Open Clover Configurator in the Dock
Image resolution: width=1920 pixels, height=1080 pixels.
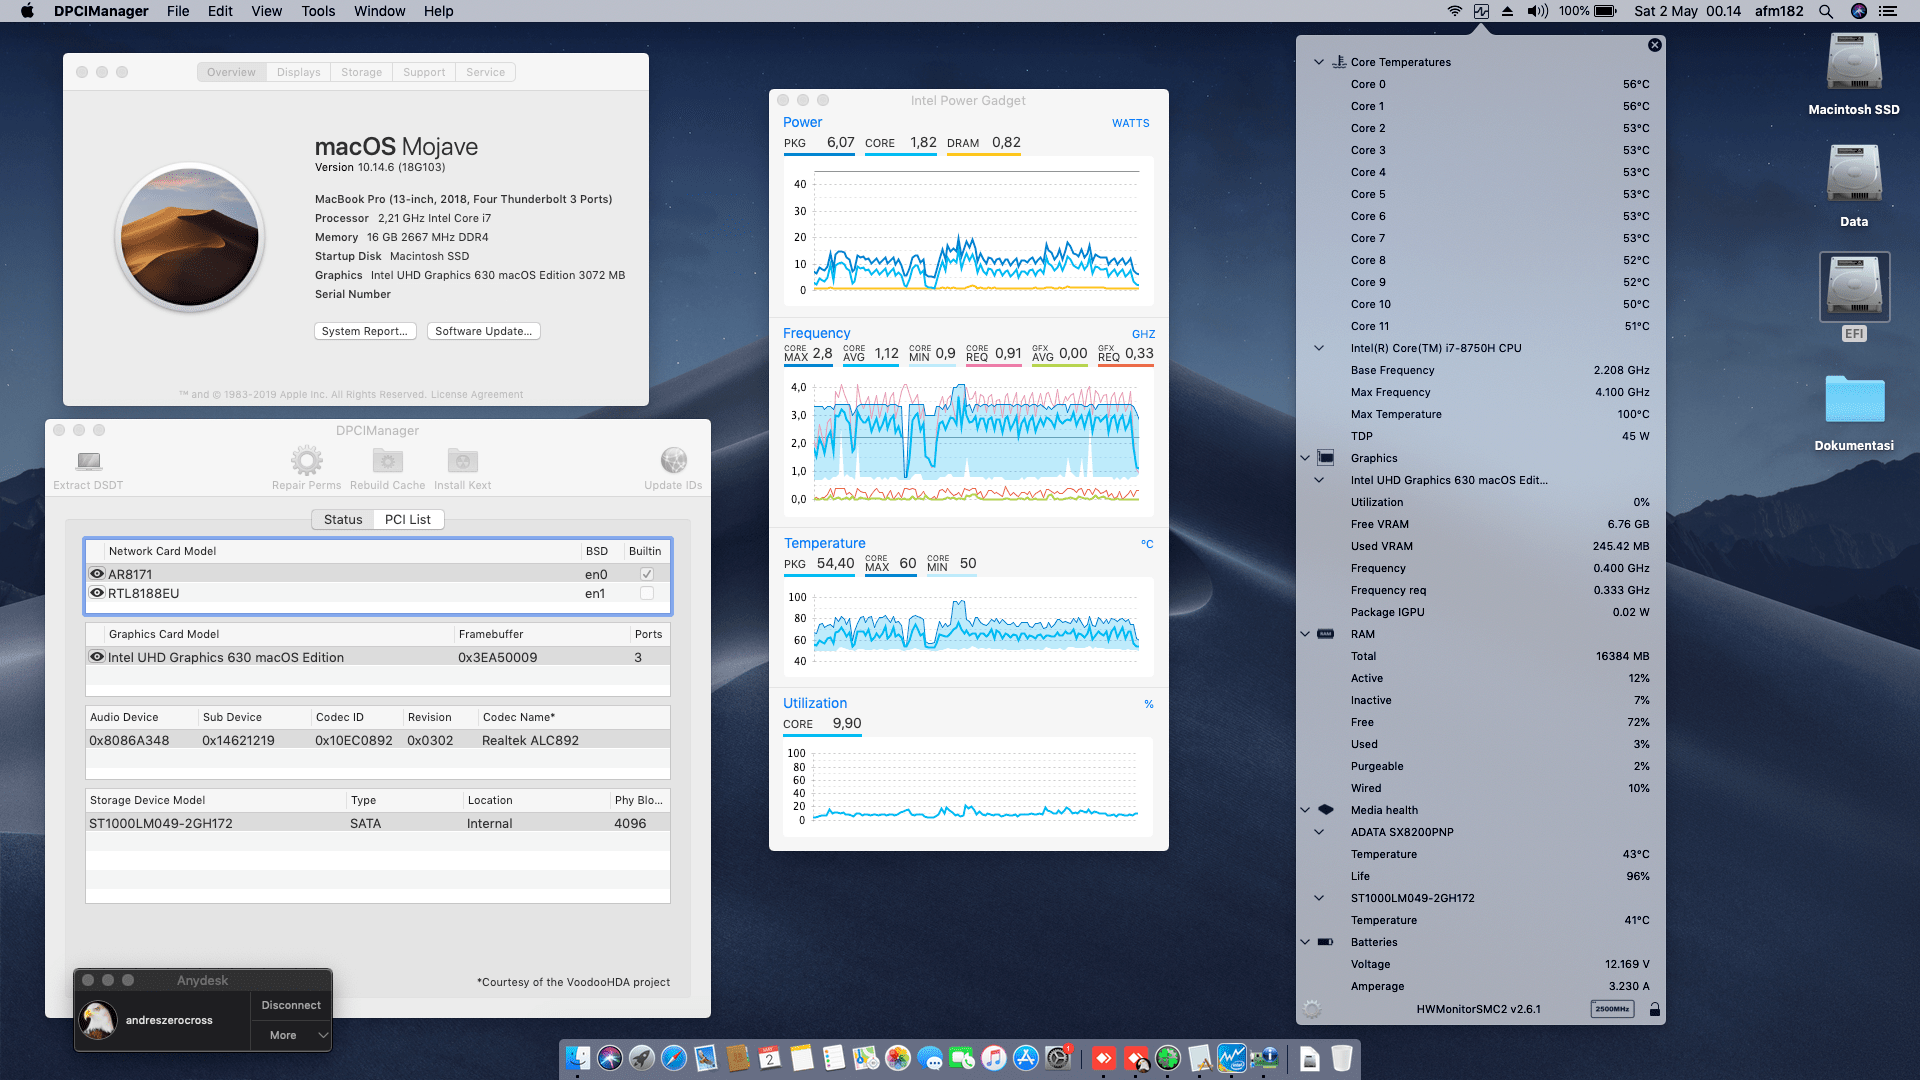1168,1058
